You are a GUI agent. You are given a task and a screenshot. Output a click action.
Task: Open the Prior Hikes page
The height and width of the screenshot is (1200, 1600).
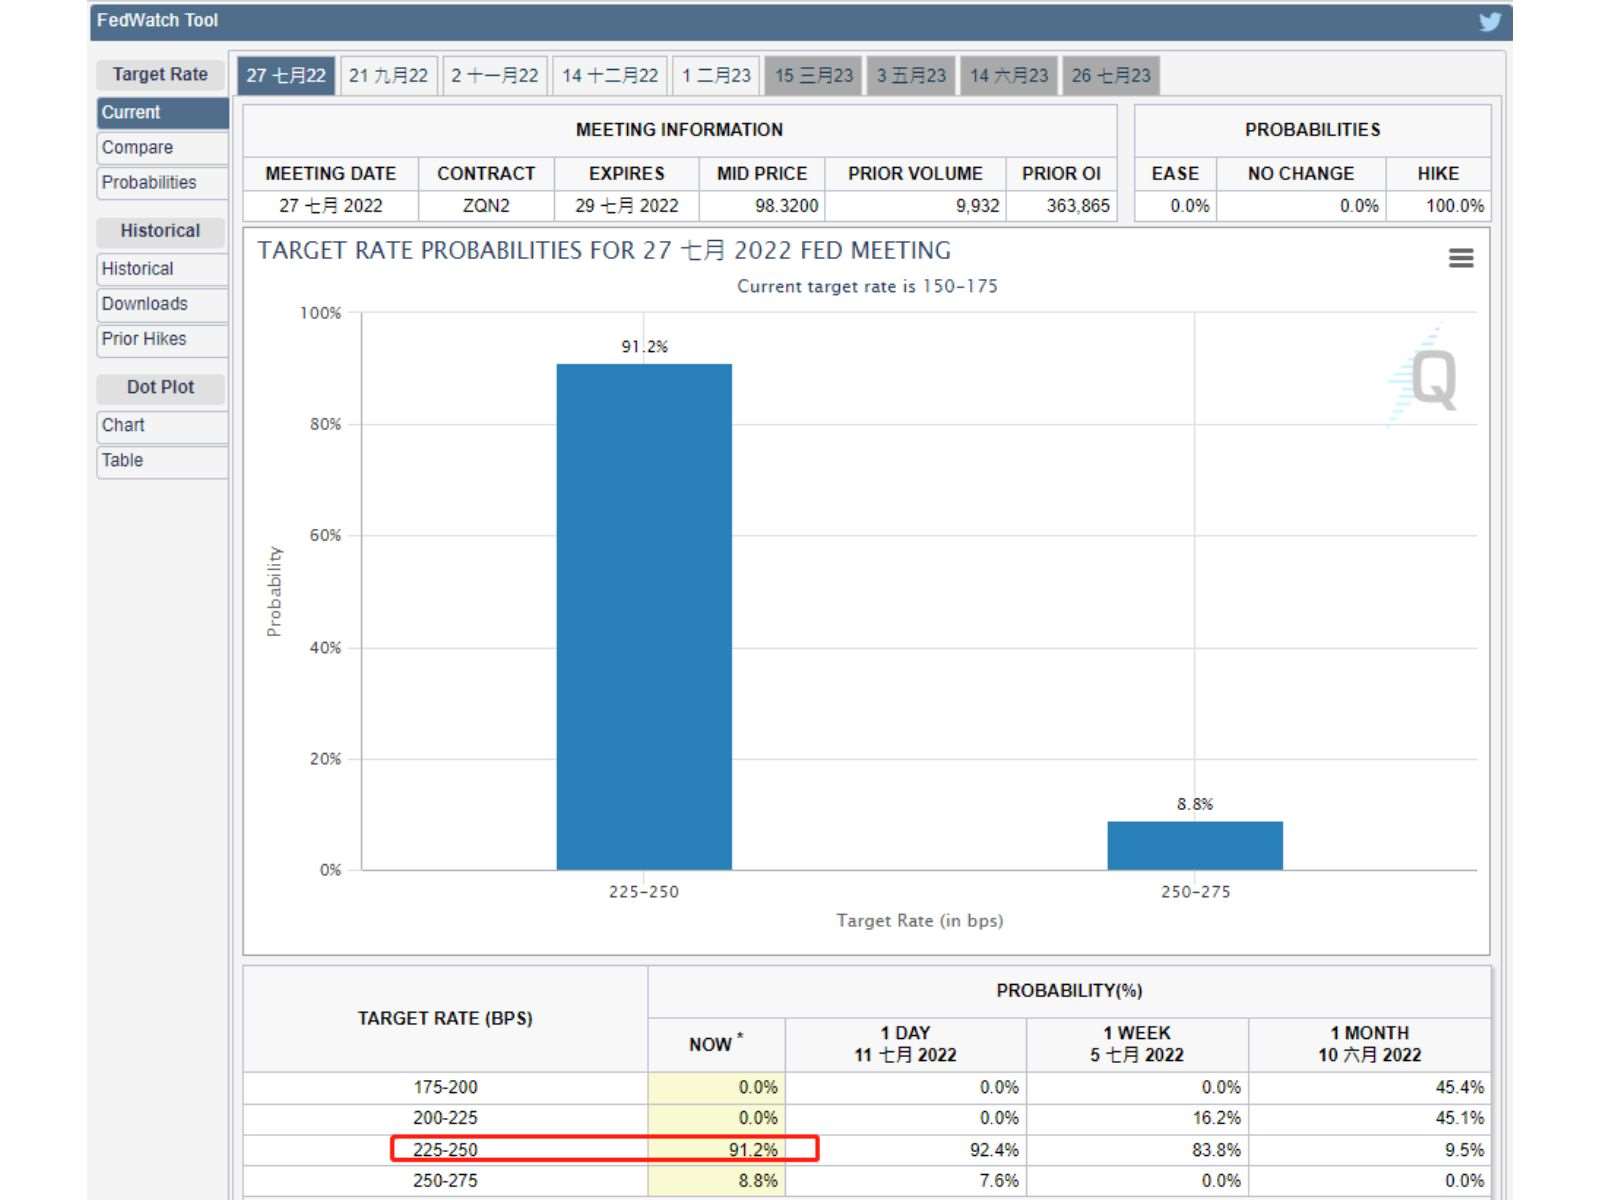coord(162,339)
